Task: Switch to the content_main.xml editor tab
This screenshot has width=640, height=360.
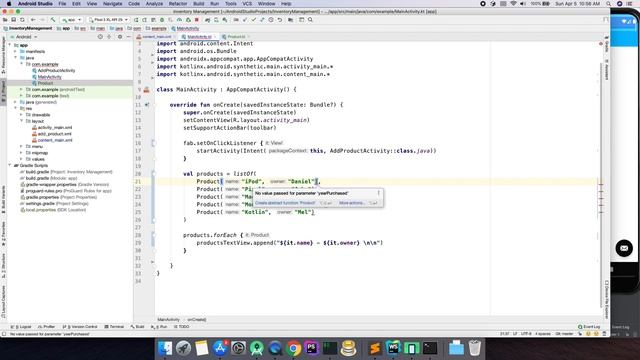Action: pos(156,37)
